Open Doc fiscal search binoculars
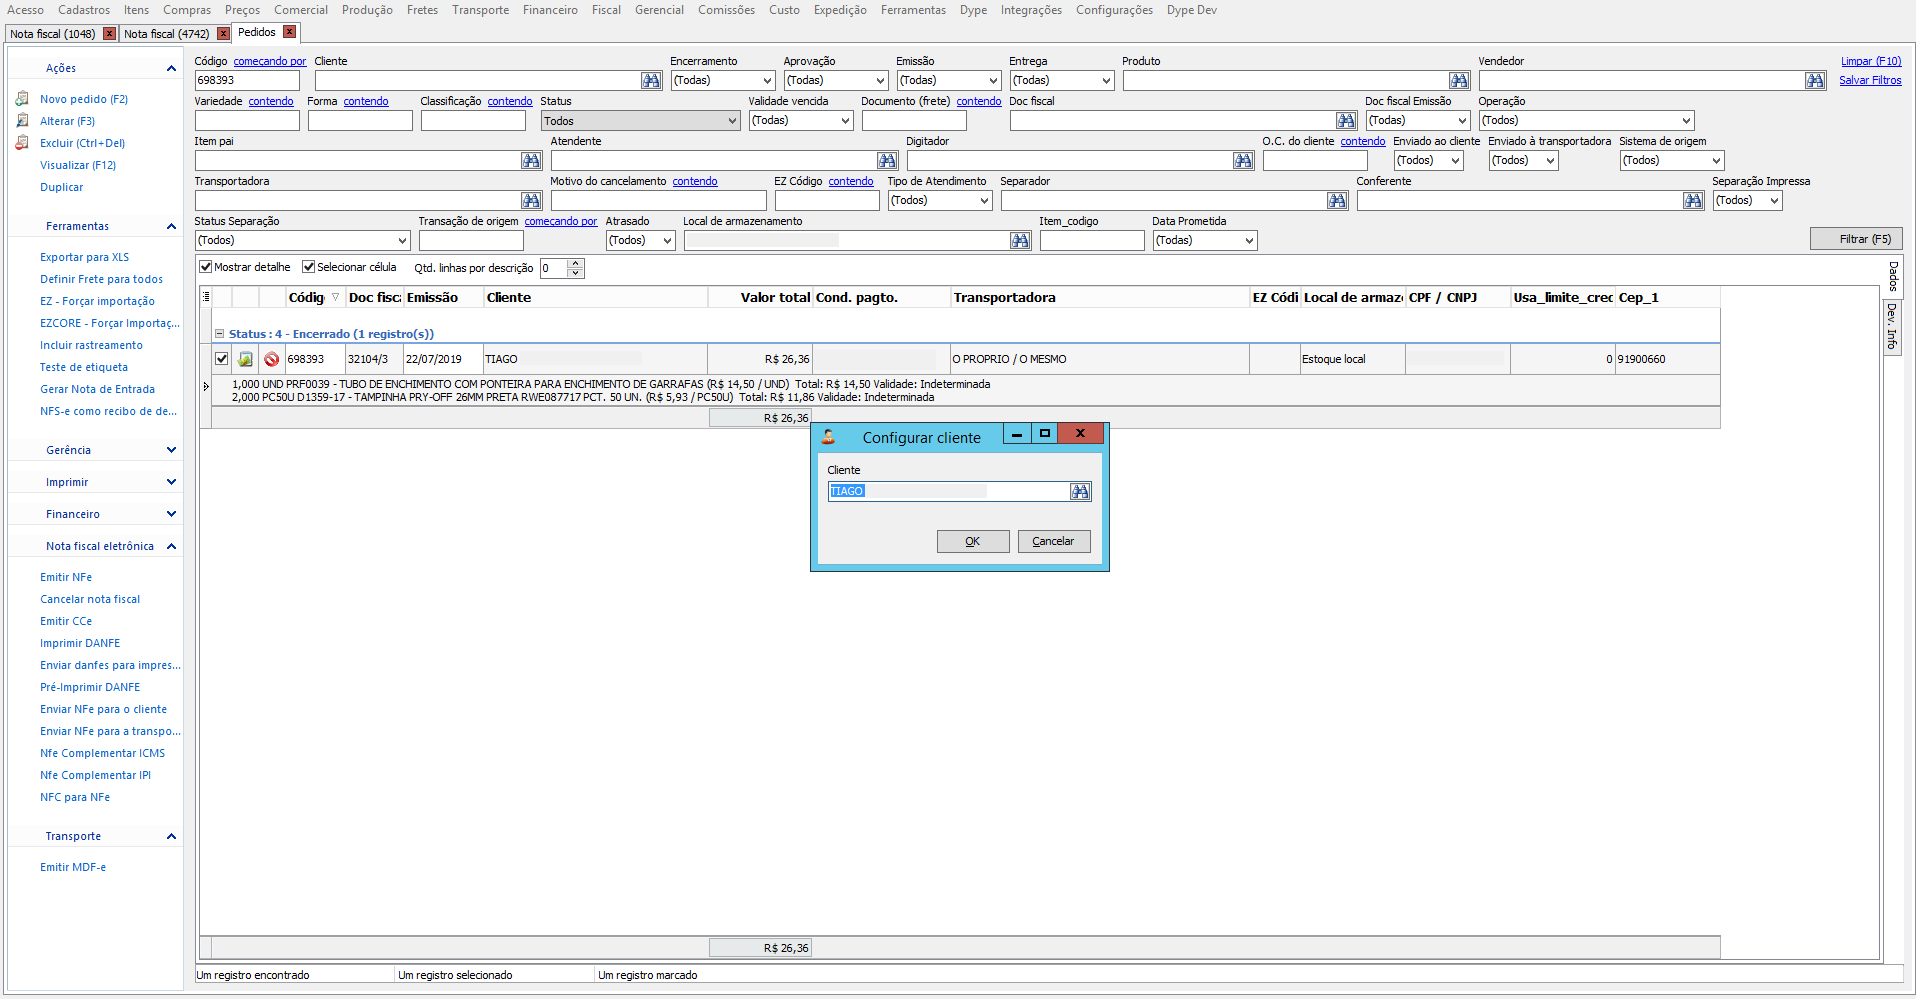This screenshot has width=1916, height=999. 1346,120
